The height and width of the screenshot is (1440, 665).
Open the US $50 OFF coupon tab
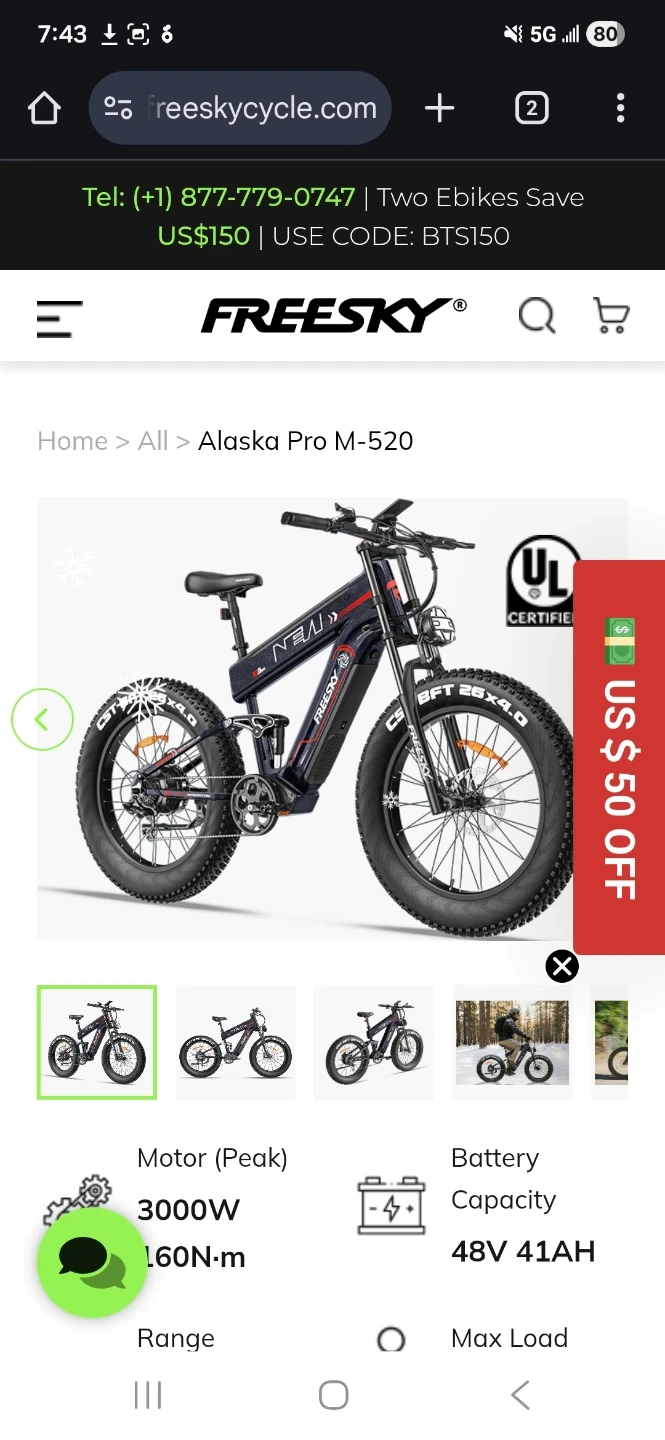(x=619, y=757)
